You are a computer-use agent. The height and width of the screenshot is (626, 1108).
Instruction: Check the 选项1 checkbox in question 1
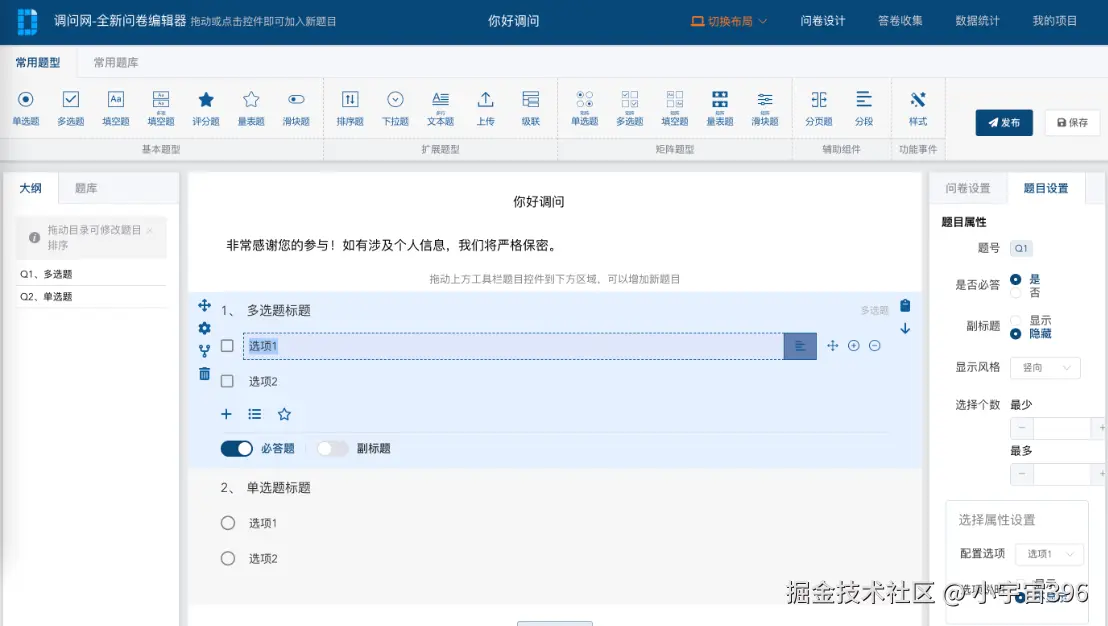pos(227,346)
